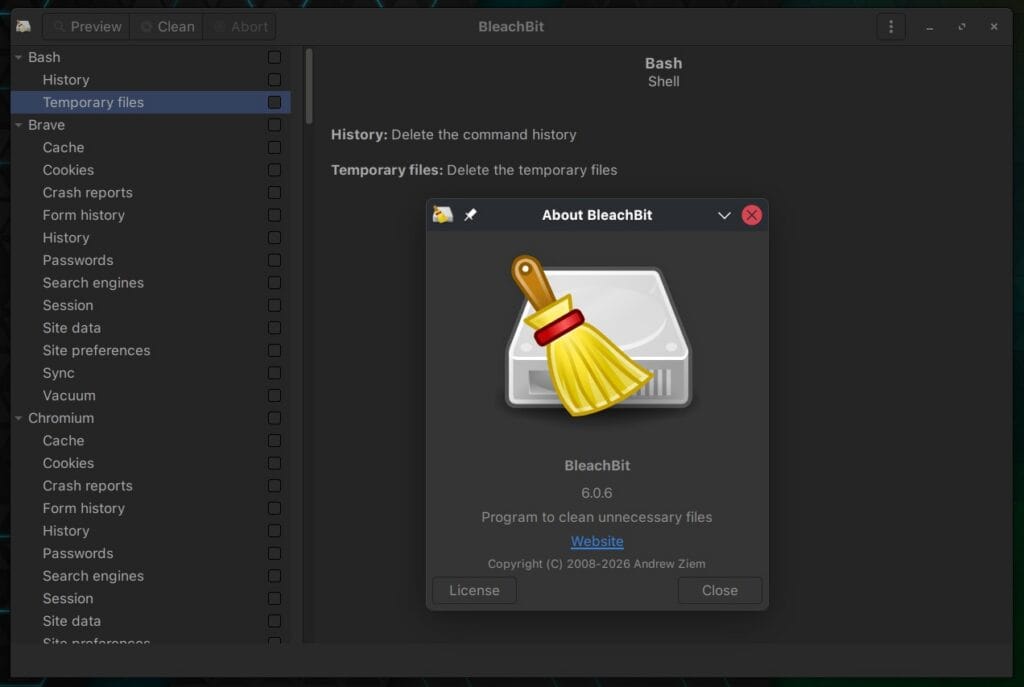Click 'Program to clean unnecessary files' text
Screen dimensions: 1024x687
point(597,517)
